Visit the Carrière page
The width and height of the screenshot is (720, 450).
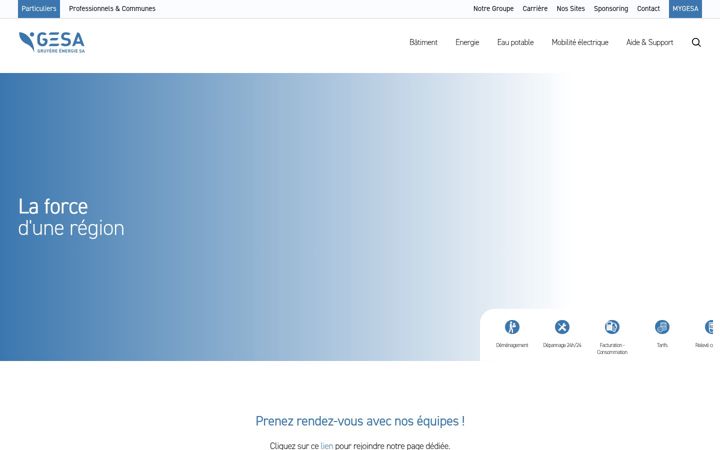click(x=535, y=9)
